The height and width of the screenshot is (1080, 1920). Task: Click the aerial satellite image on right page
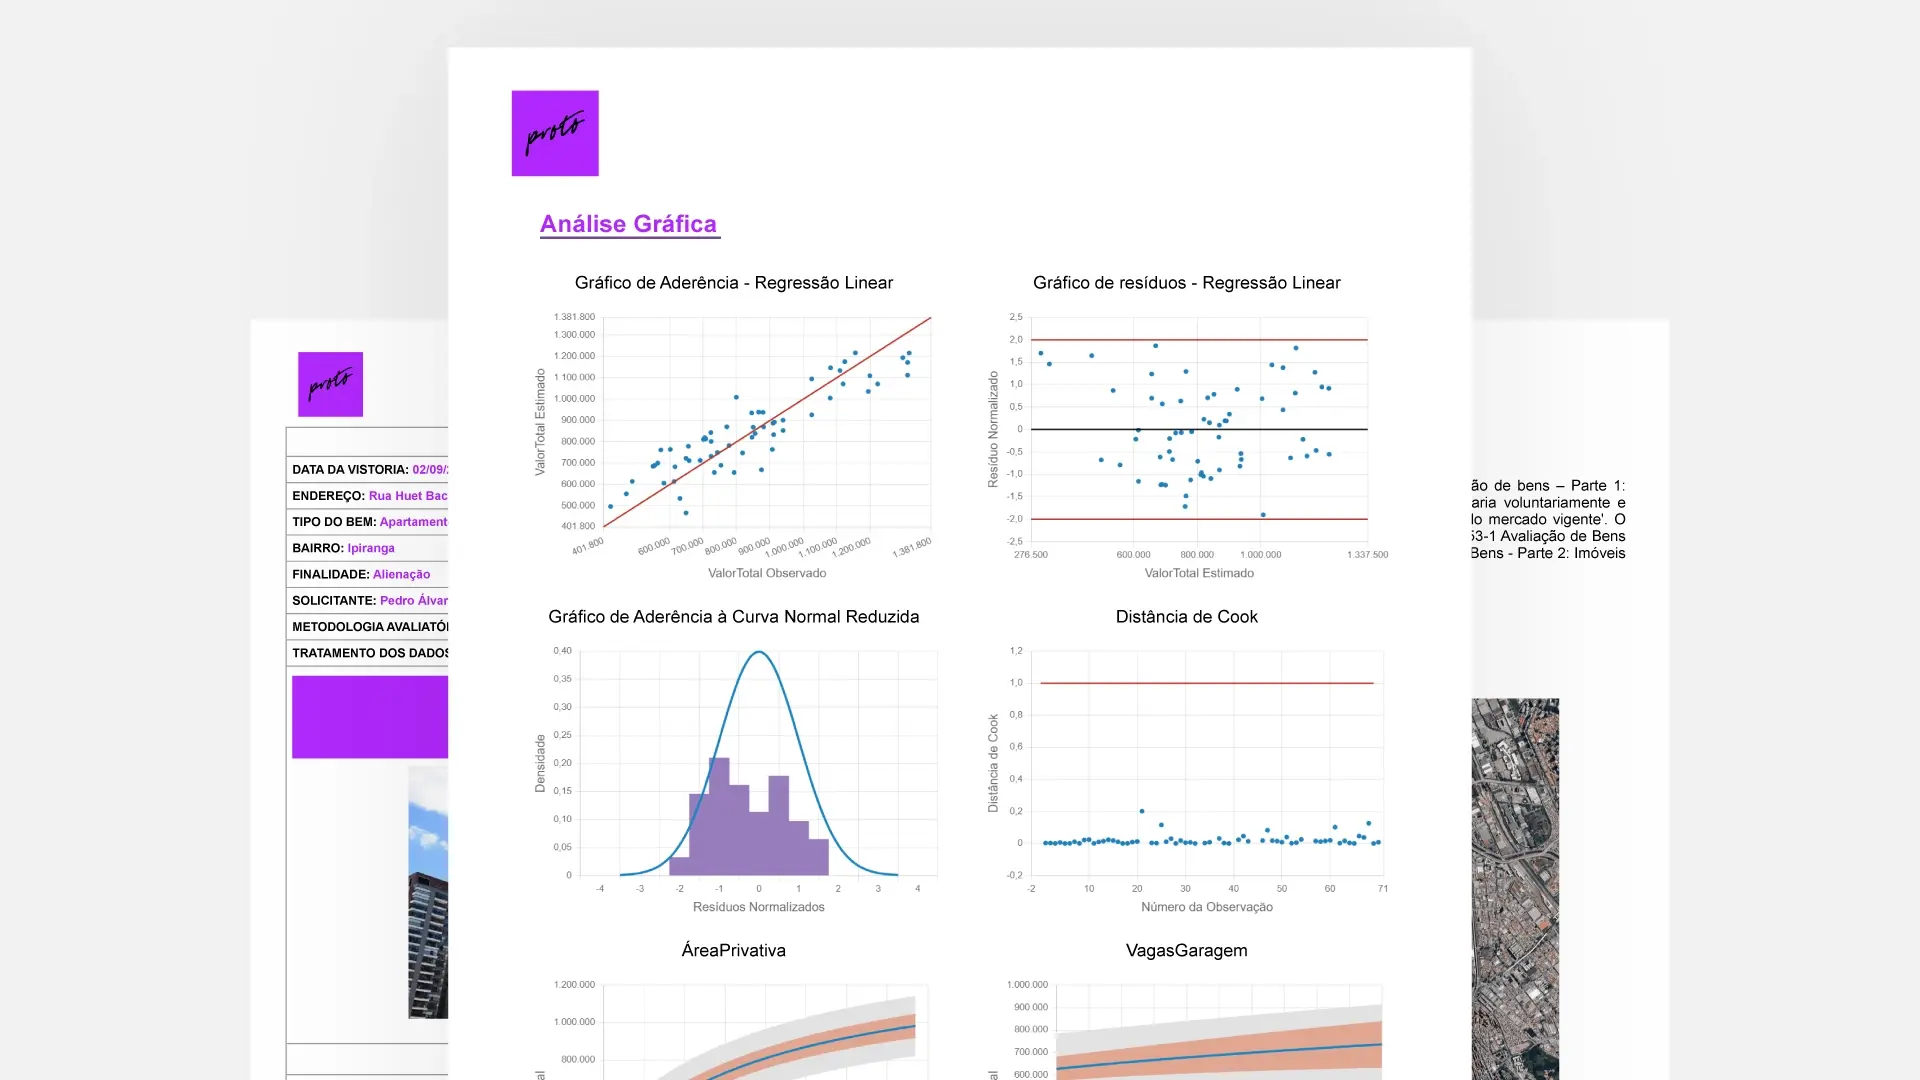coord(1515,889)
